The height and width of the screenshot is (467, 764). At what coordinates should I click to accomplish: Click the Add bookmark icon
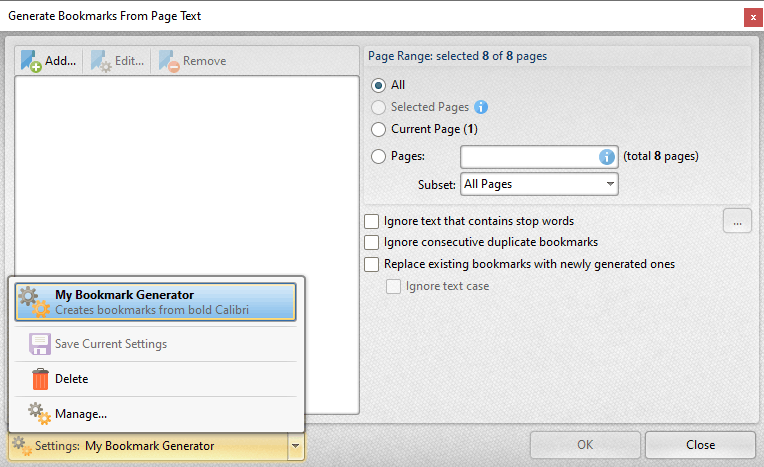tap(31, 61)
